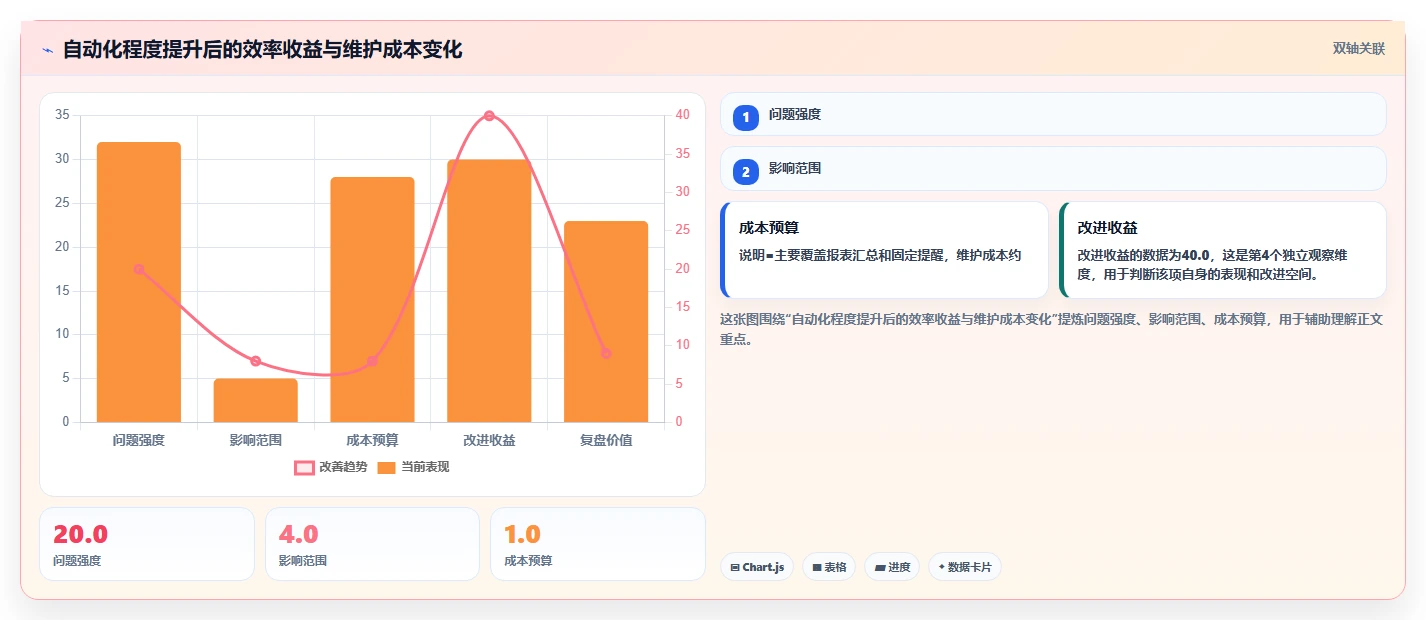Click the 进度 tag's icon
The width and height of the screenshot is (1426, 620).
coord(880,567)
